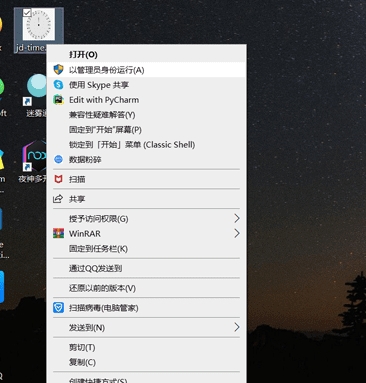Click the WinRAR books icon
Image resolution: width=366 pixels, height=383 pixels.
(58, 233)
